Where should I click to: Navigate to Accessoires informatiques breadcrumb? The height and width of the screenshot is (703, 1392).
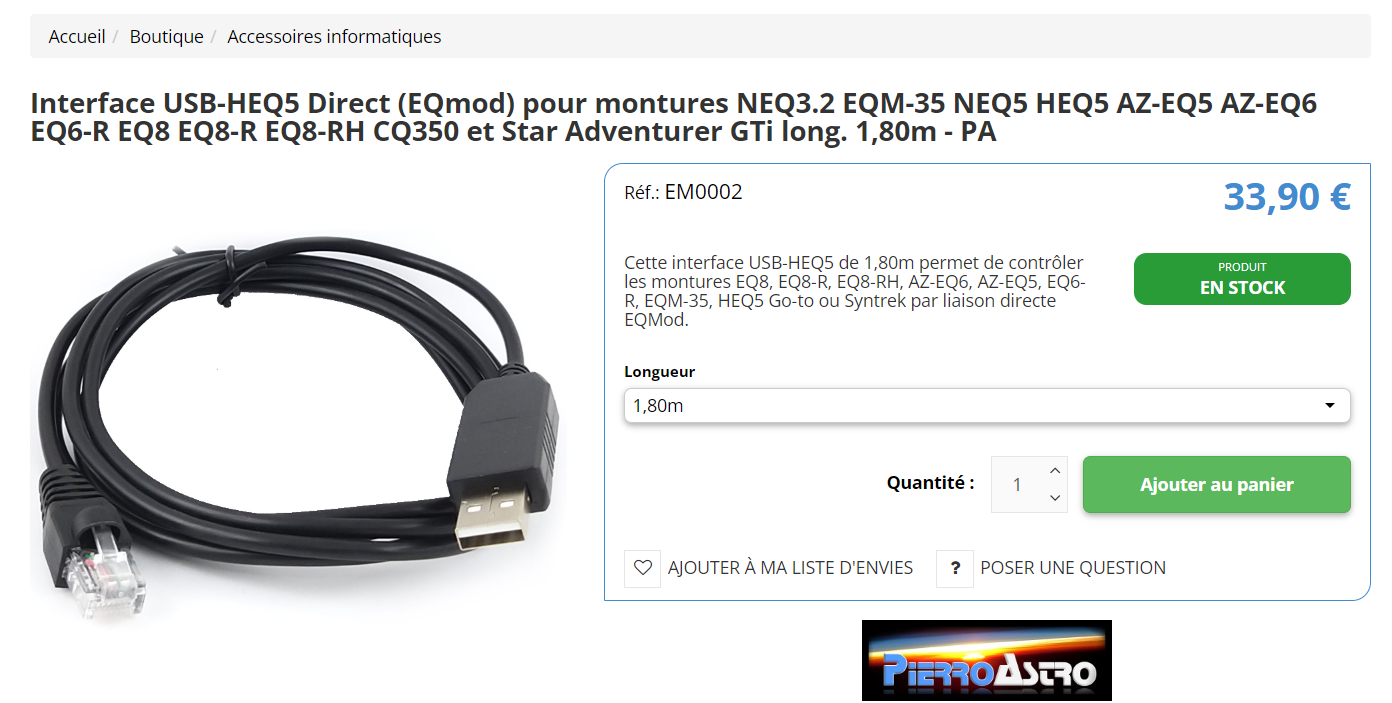pos(334,37)
